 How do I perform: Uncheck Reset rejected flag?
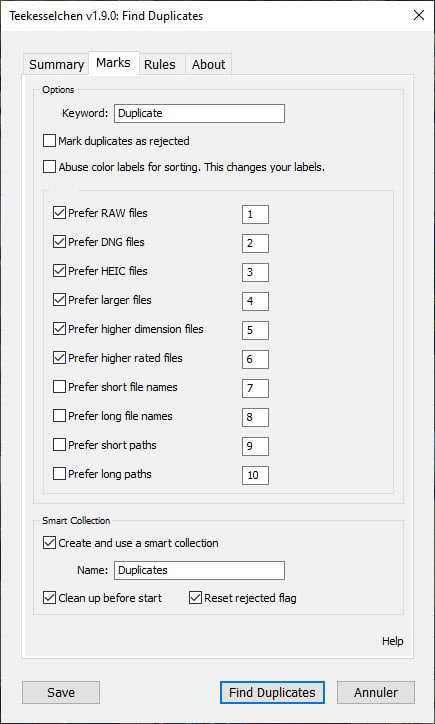(x=196, y=597)
